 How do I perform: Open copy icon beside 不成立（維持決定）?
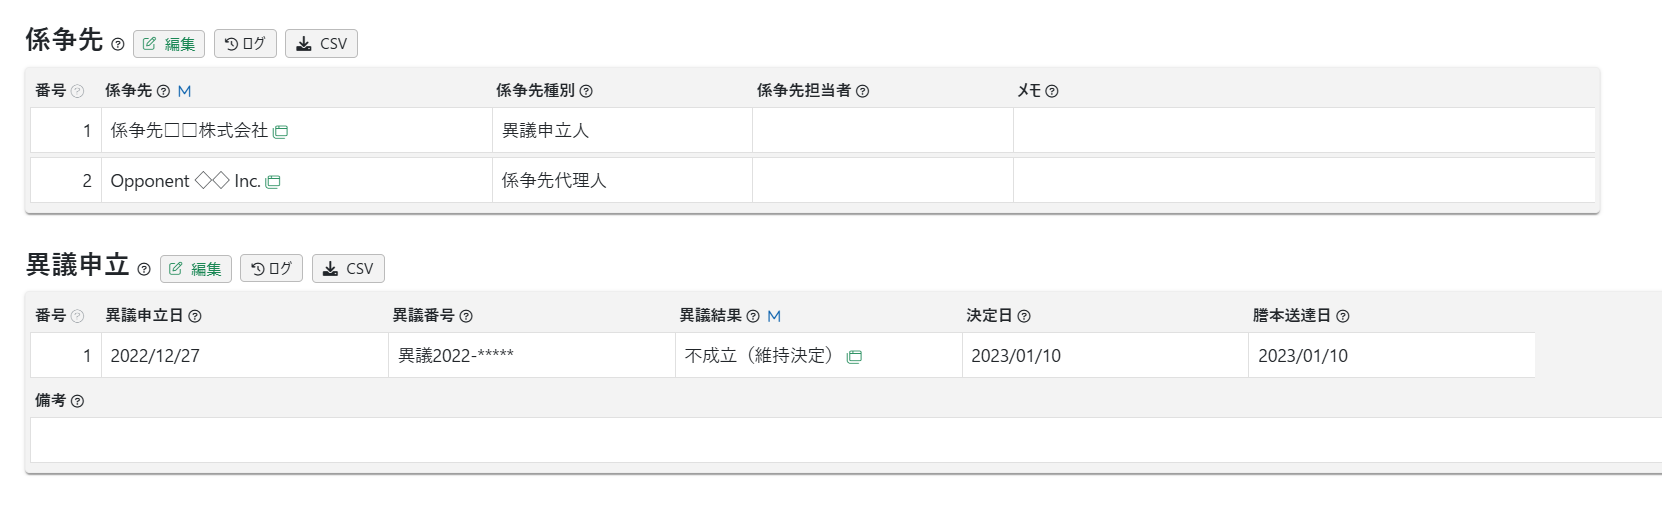click(x=854, y=356)
